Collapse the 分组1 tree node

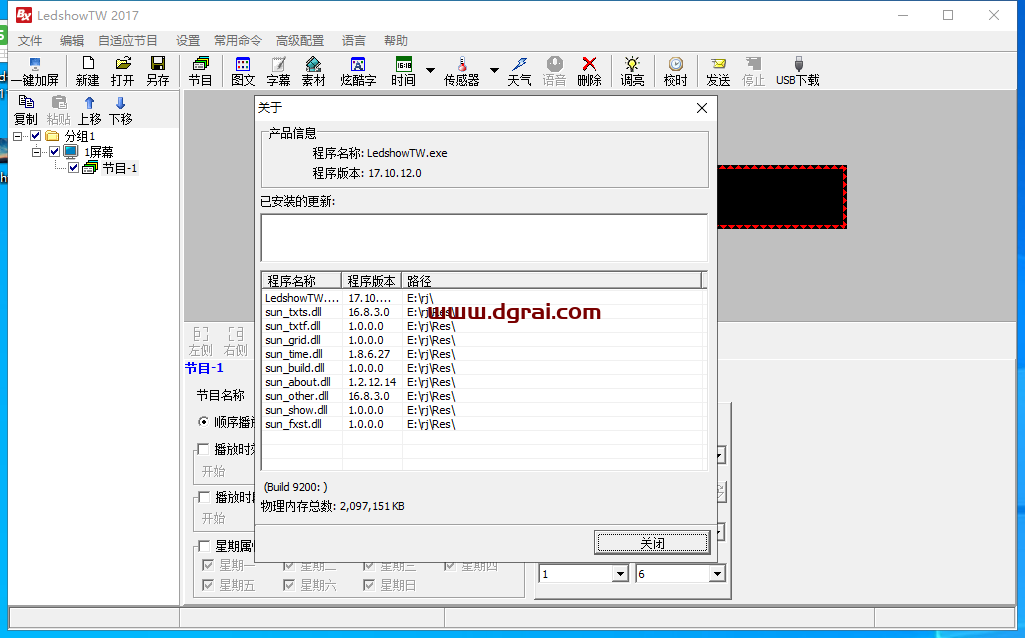pos(18,136)
